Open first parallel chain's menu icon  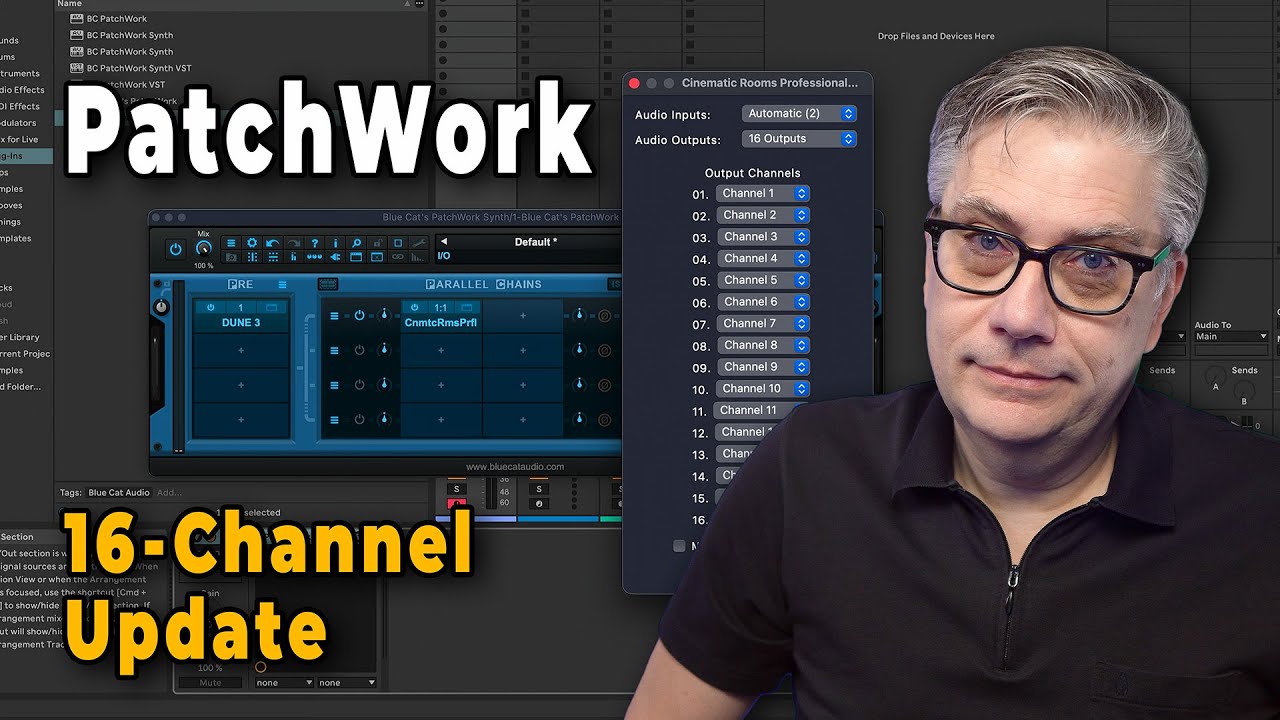coord(334,316)
